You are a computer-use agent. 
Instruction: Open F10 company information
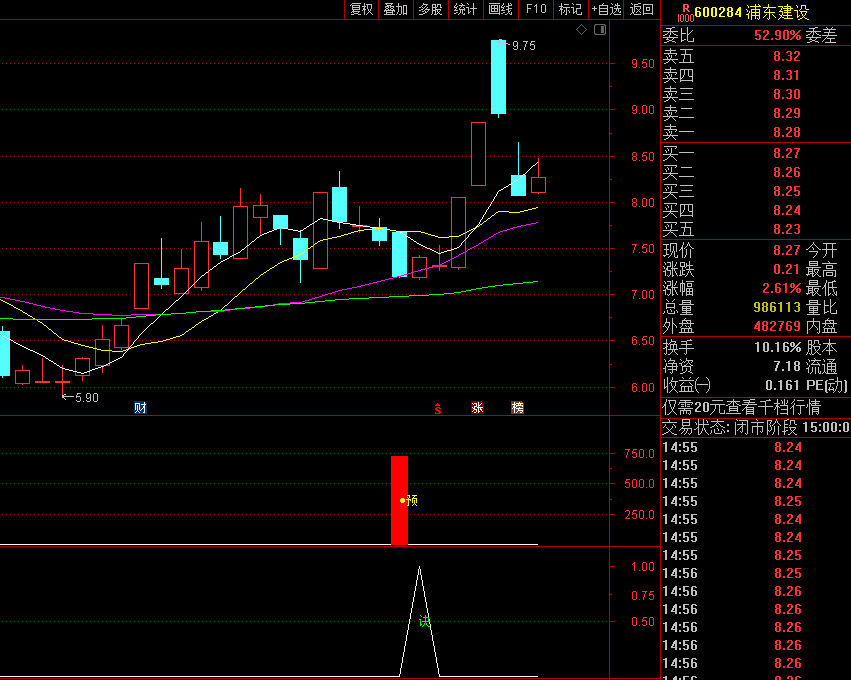tap(536, 9)
